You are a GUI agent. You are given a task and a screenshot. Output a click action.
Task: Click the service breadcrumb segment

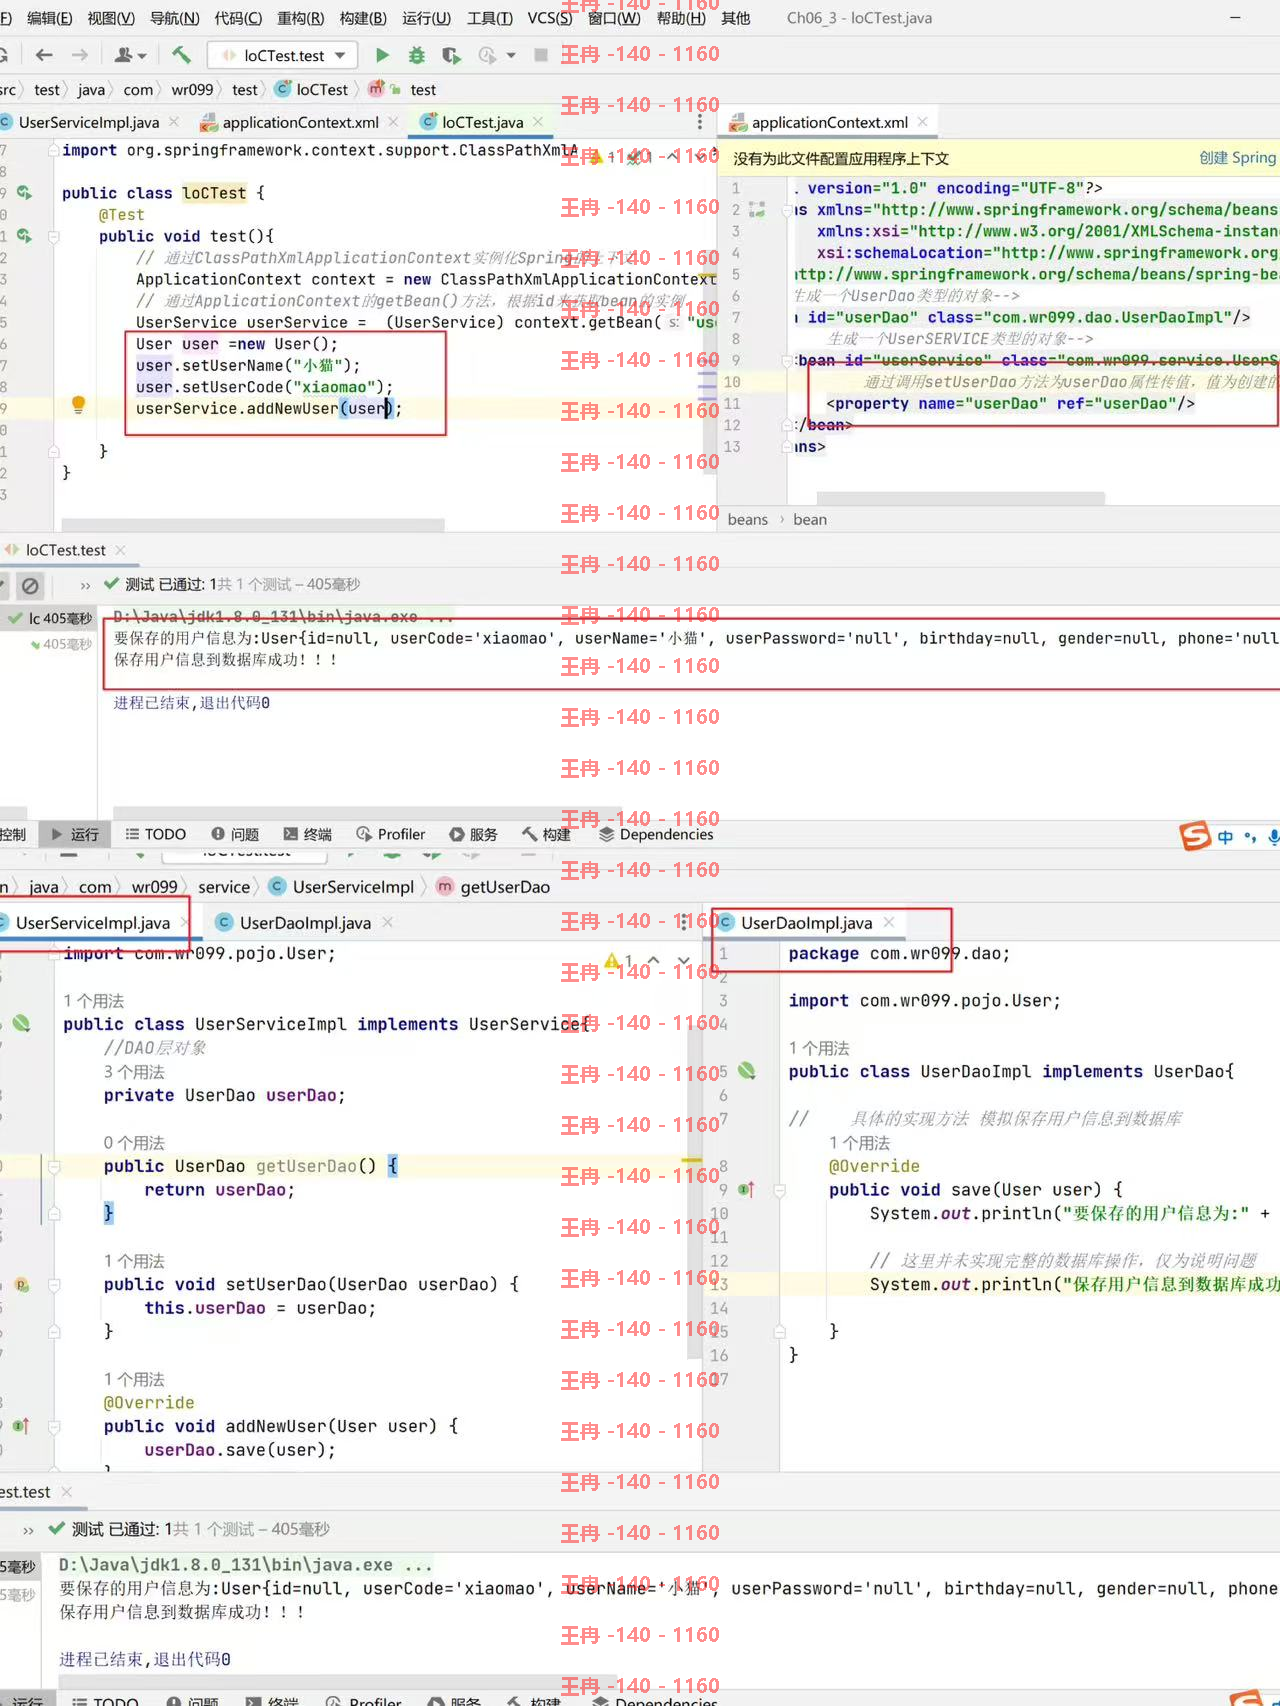(224, 887)
